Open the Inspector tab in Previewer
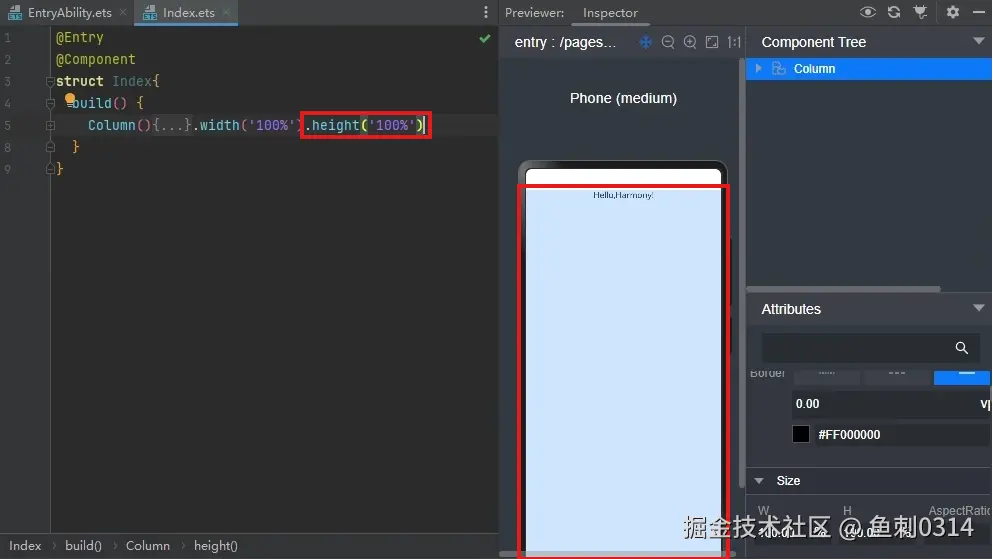 point(610,13)
